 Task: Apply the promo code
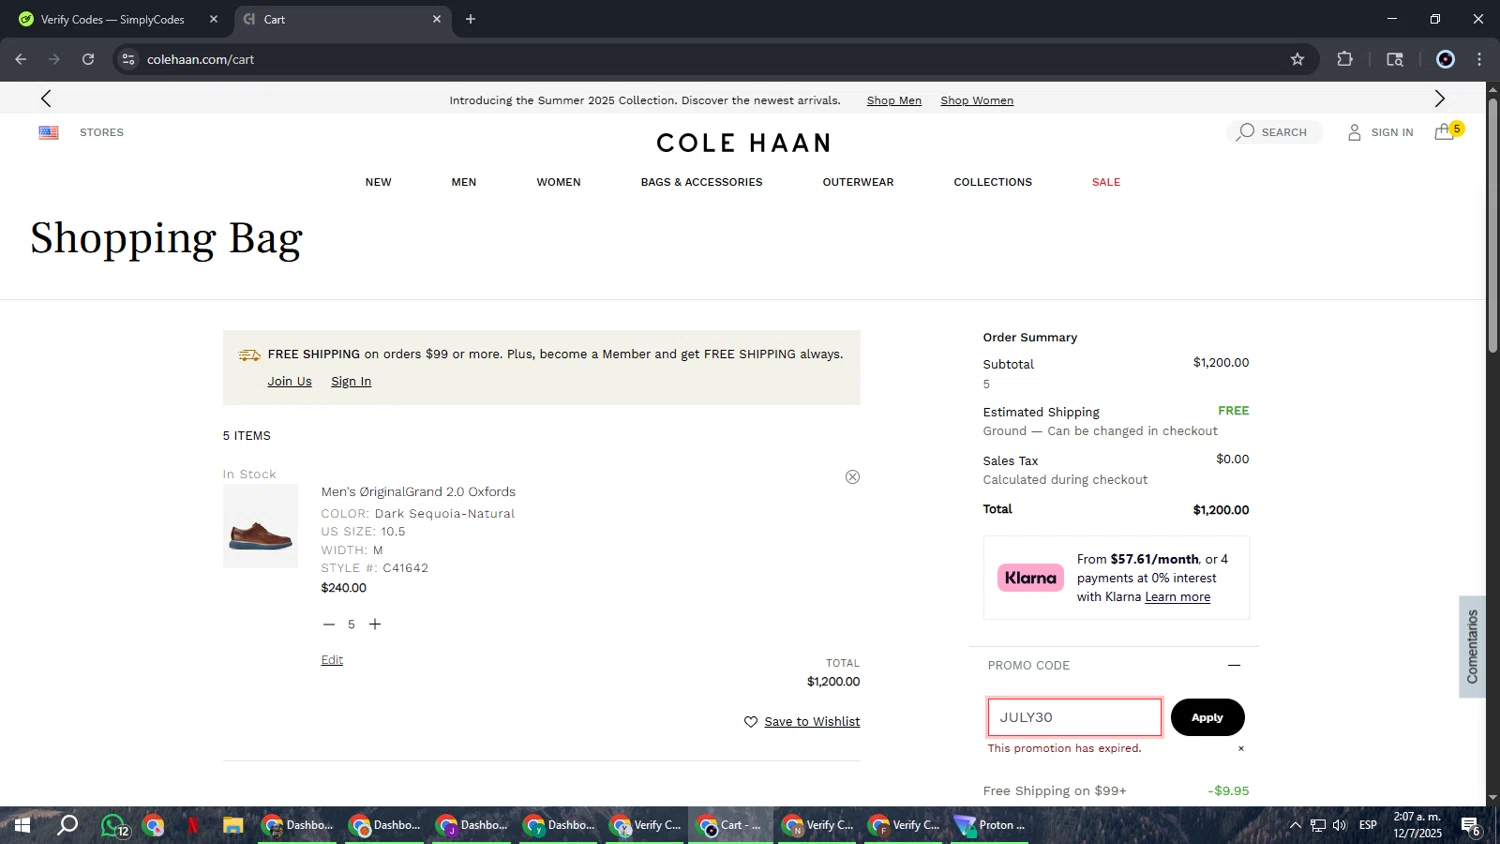click(x=1207, y=717)
